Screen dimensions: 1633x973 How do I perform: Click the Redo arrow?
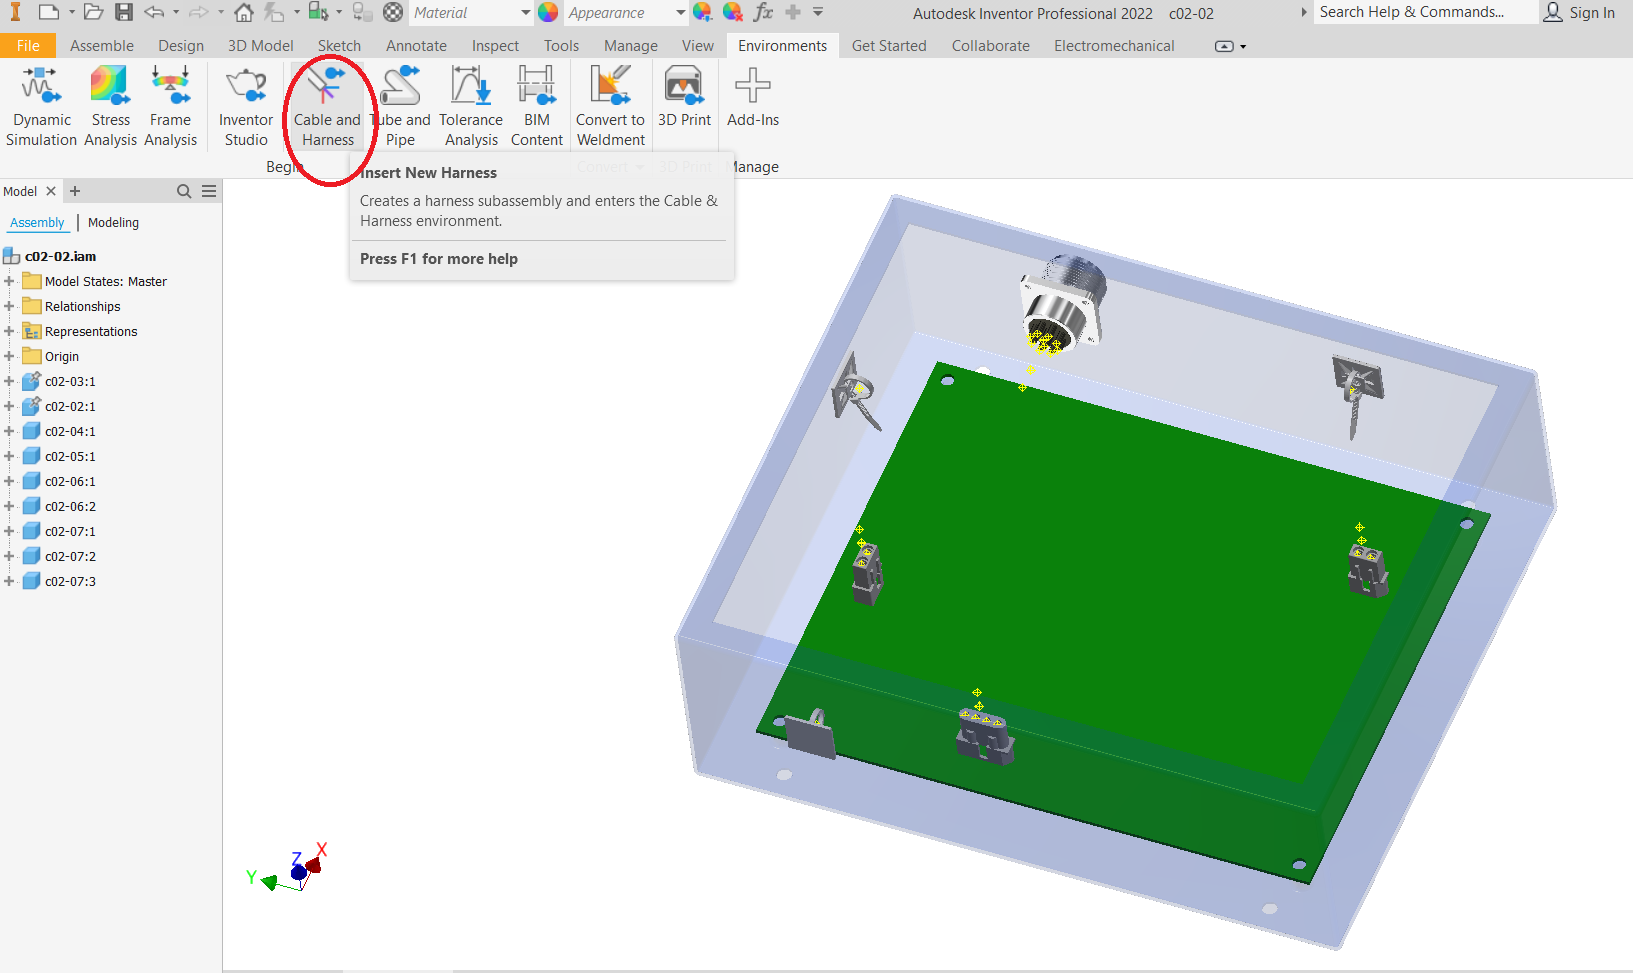pos(198,12)
